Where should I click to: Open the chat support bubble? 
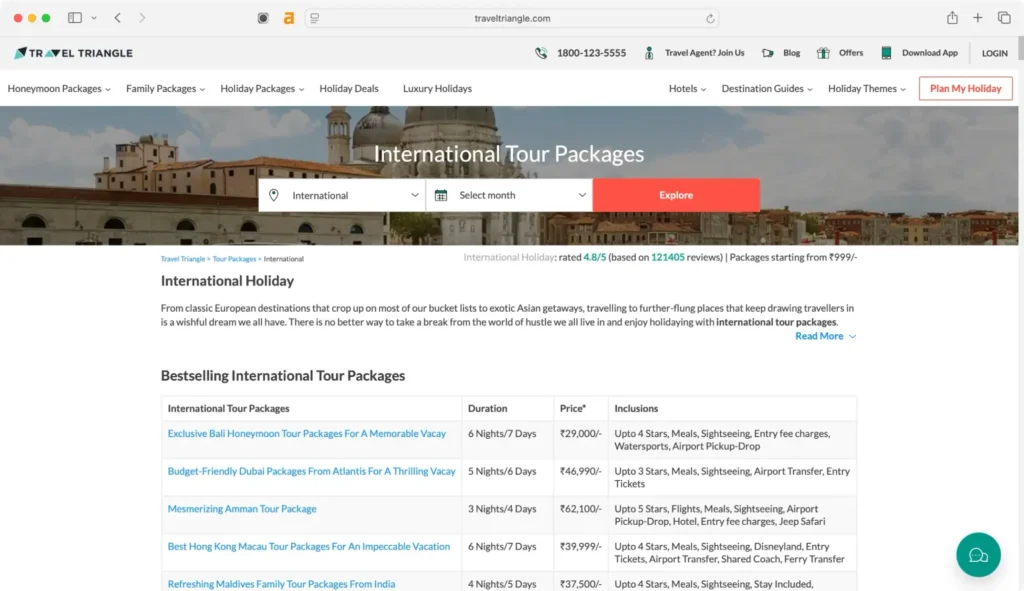click(978, 555)
